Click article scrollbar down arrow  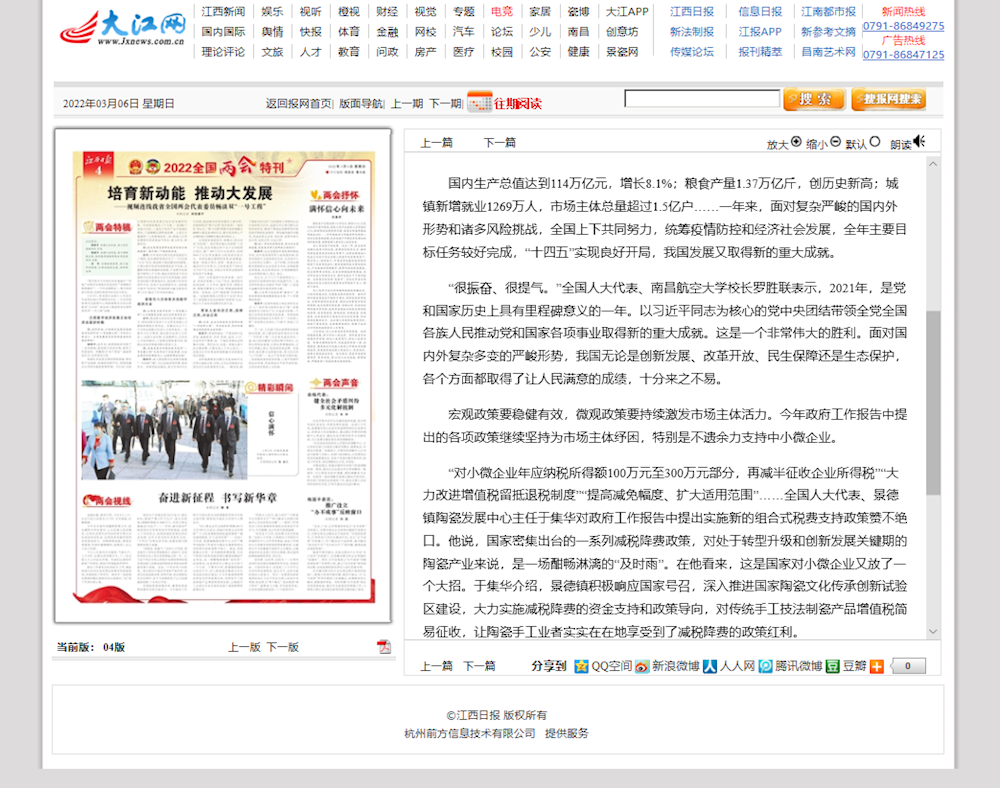pos(933,632)
